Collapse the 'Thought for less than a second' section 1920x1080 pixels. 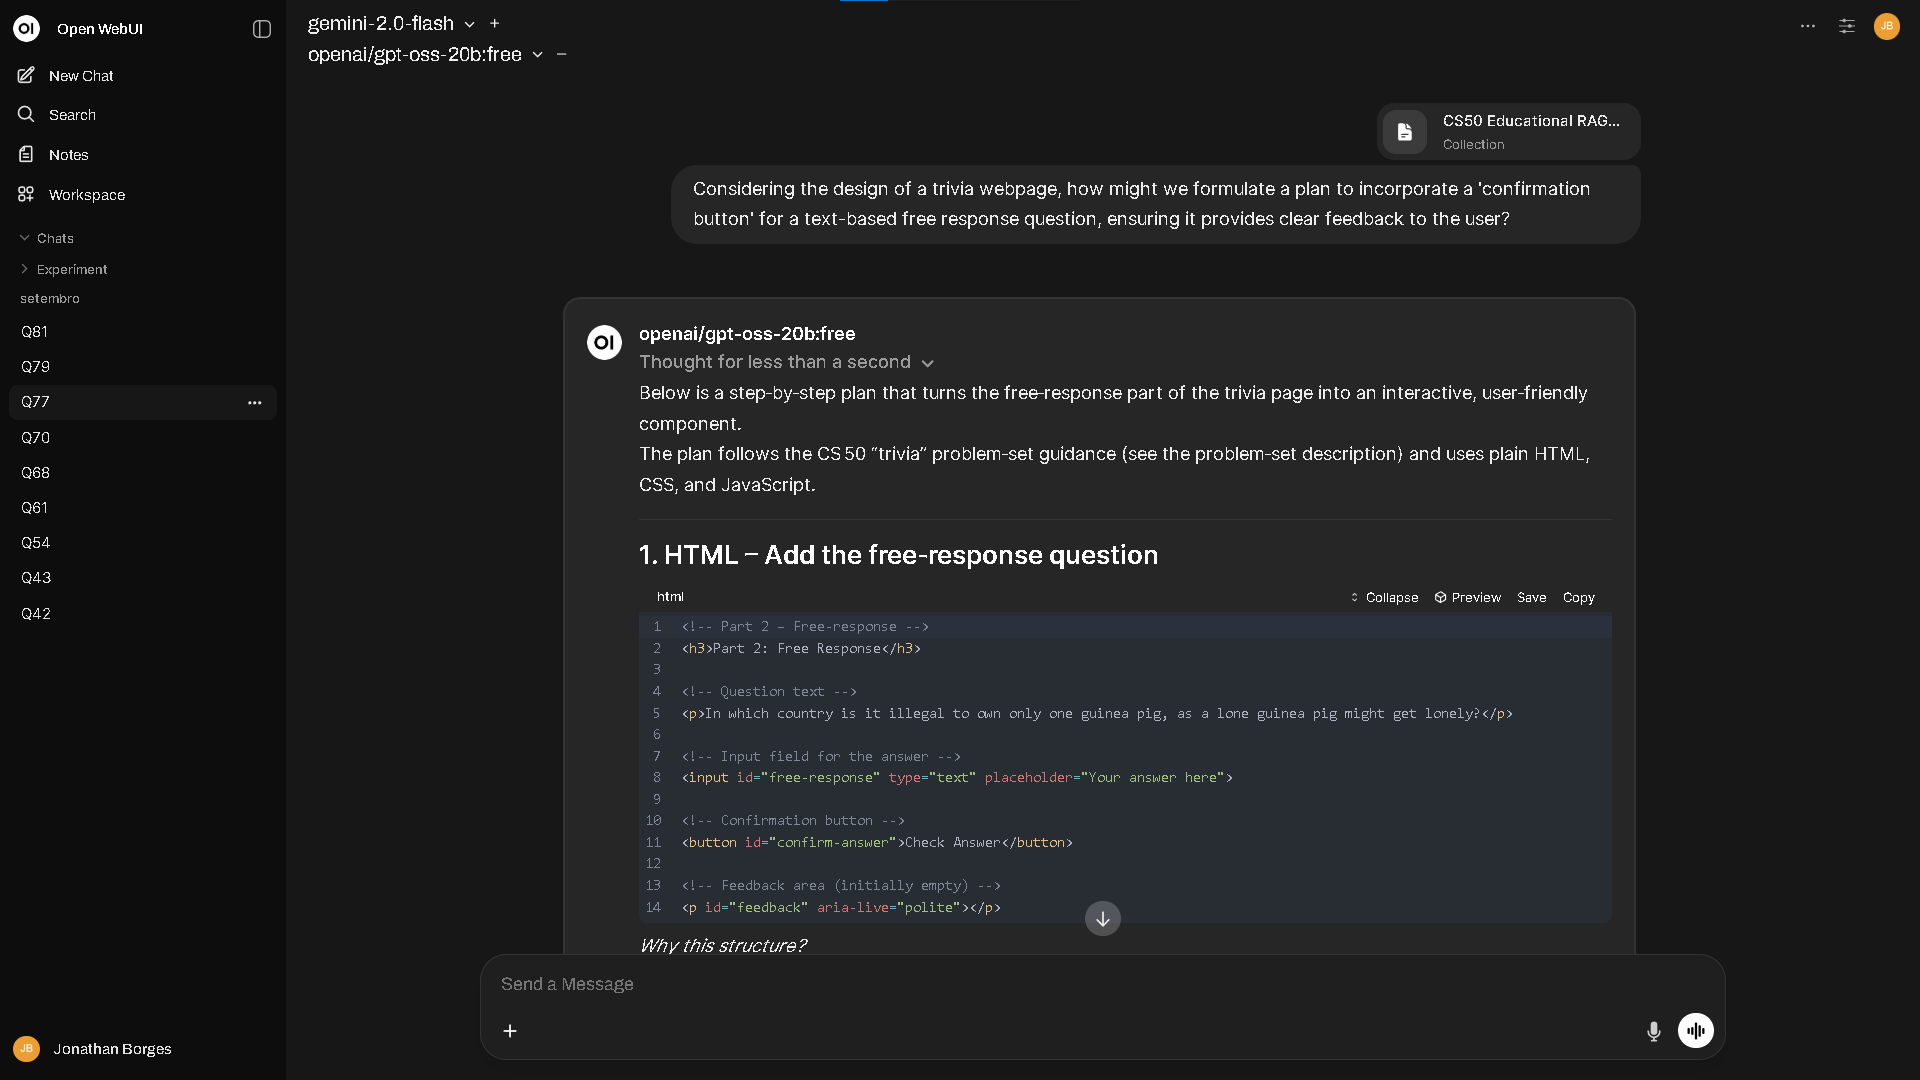(927, 363)
